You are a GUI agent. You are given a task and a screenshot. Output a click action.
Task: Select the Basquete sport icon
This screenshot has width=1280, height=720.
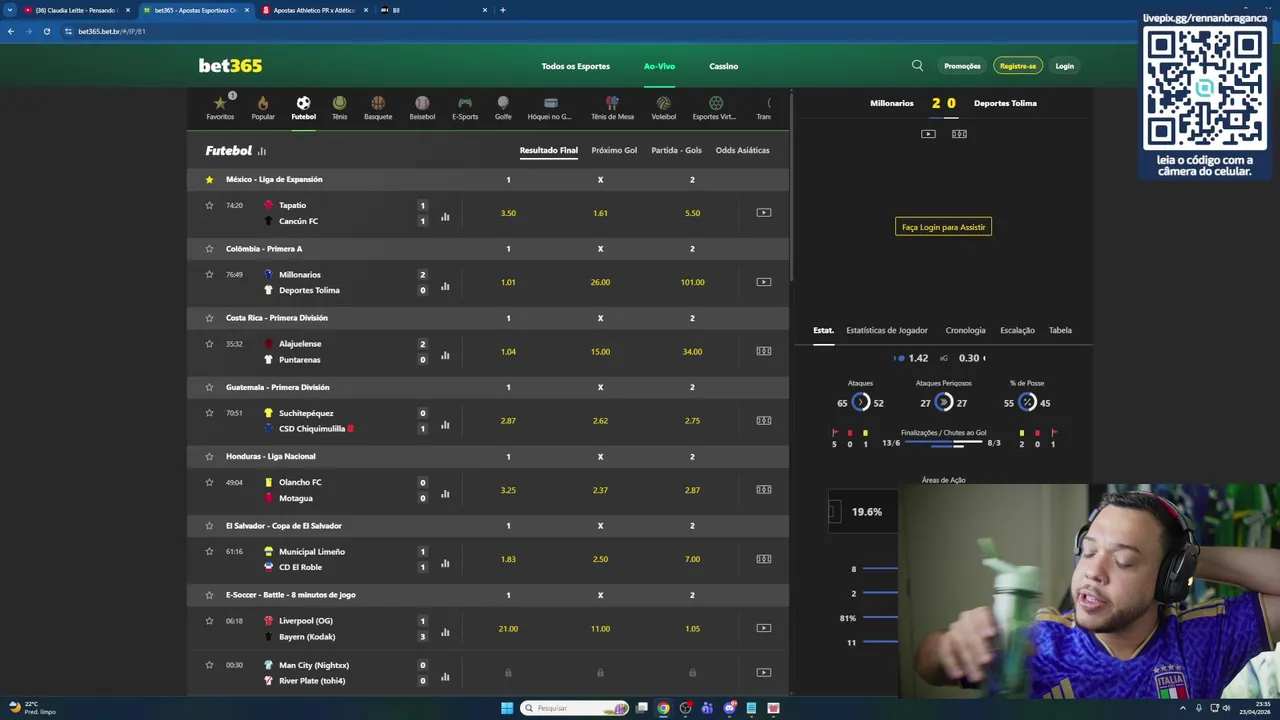[x=378, y=108]
